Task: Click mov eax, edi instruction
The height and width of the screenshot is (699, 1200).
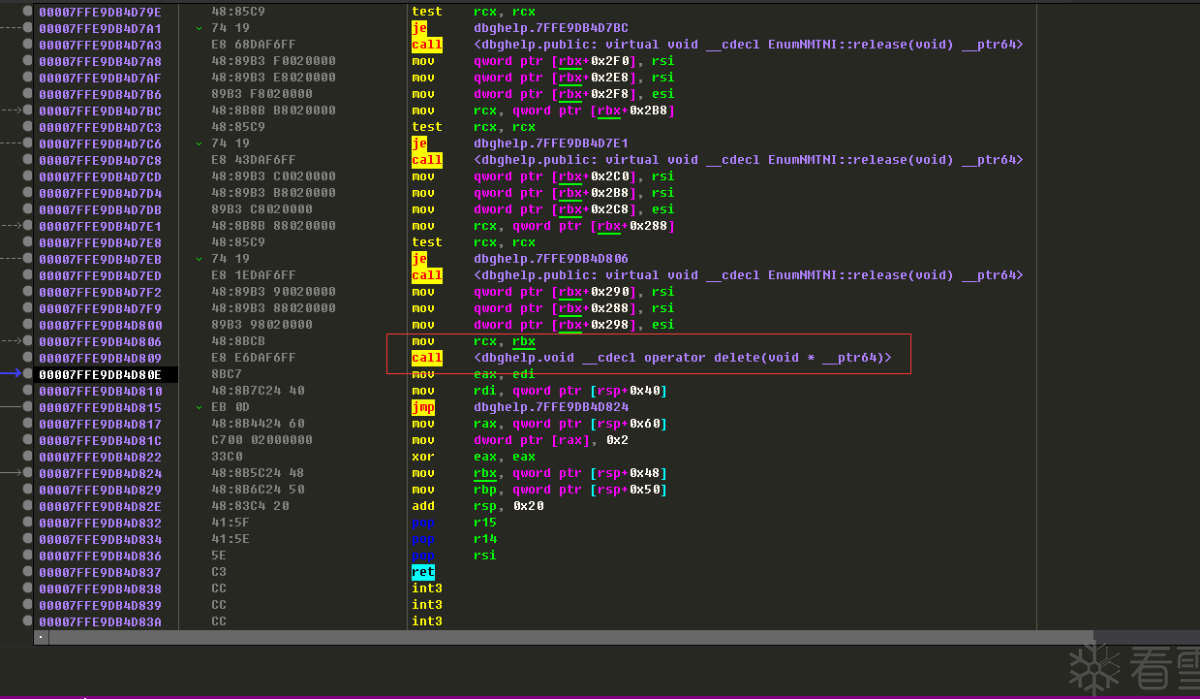Action: point(474,374)
